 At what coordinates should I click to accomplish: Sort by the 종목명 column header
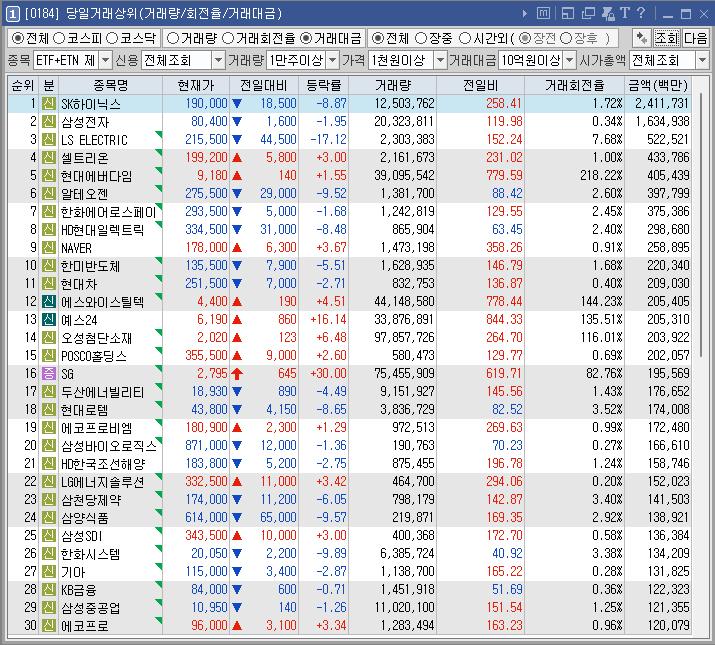pyautogui.click(x=110, y=85)
